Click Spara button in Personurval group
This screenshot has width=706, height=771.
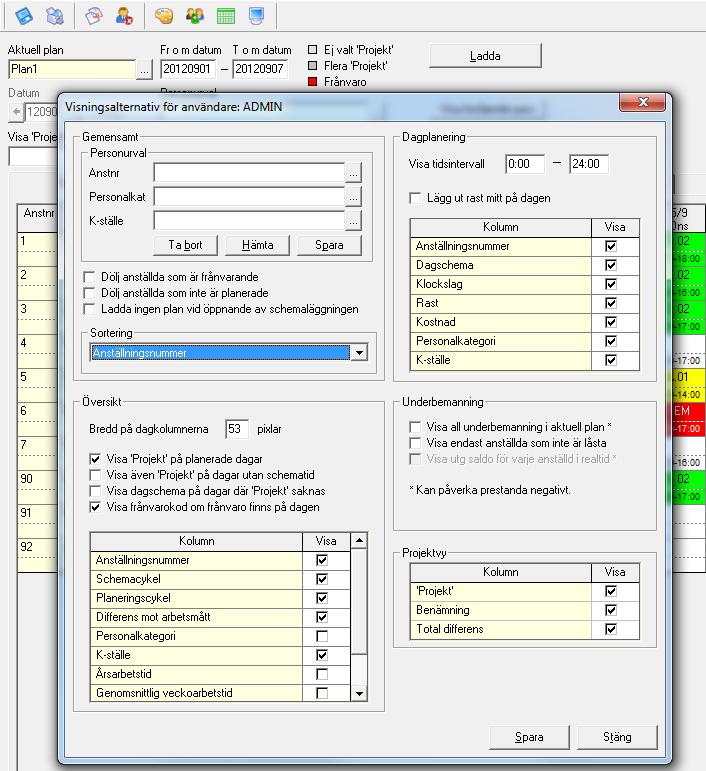click(x=329, y=245)
